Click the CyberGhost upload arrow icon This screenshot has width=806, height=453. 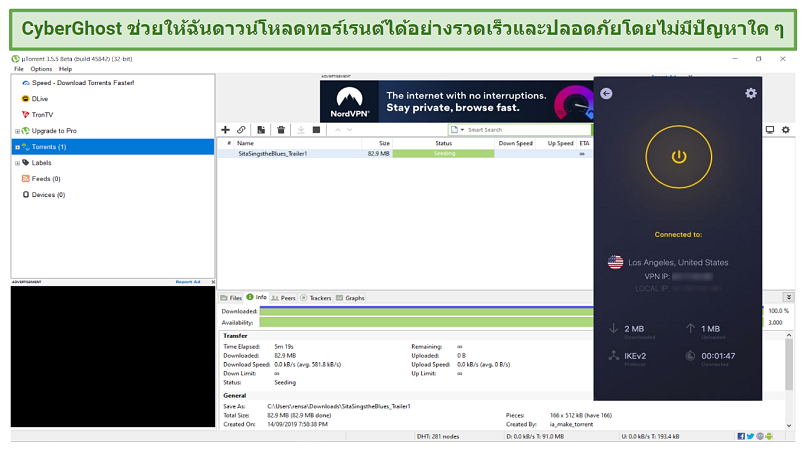(x=690, y=328)
